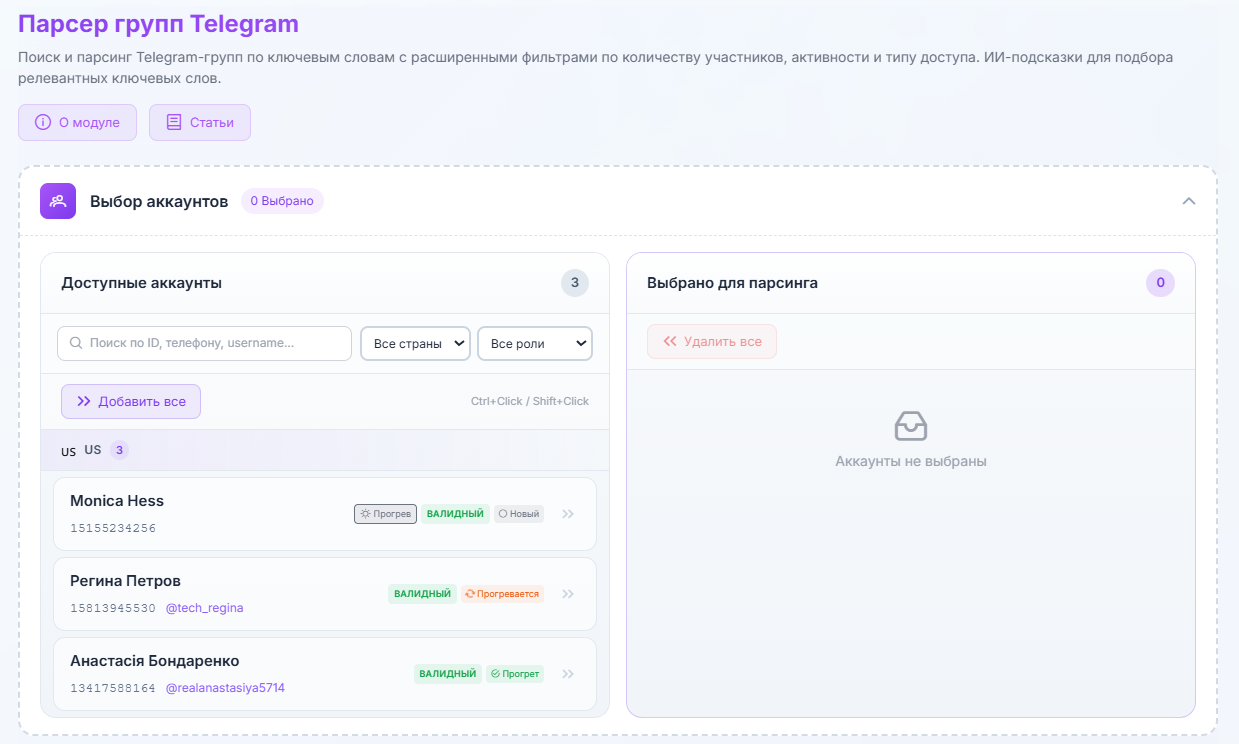
Task: Click the add arrows for Monica Hess
Action: (x=568, y=514)
